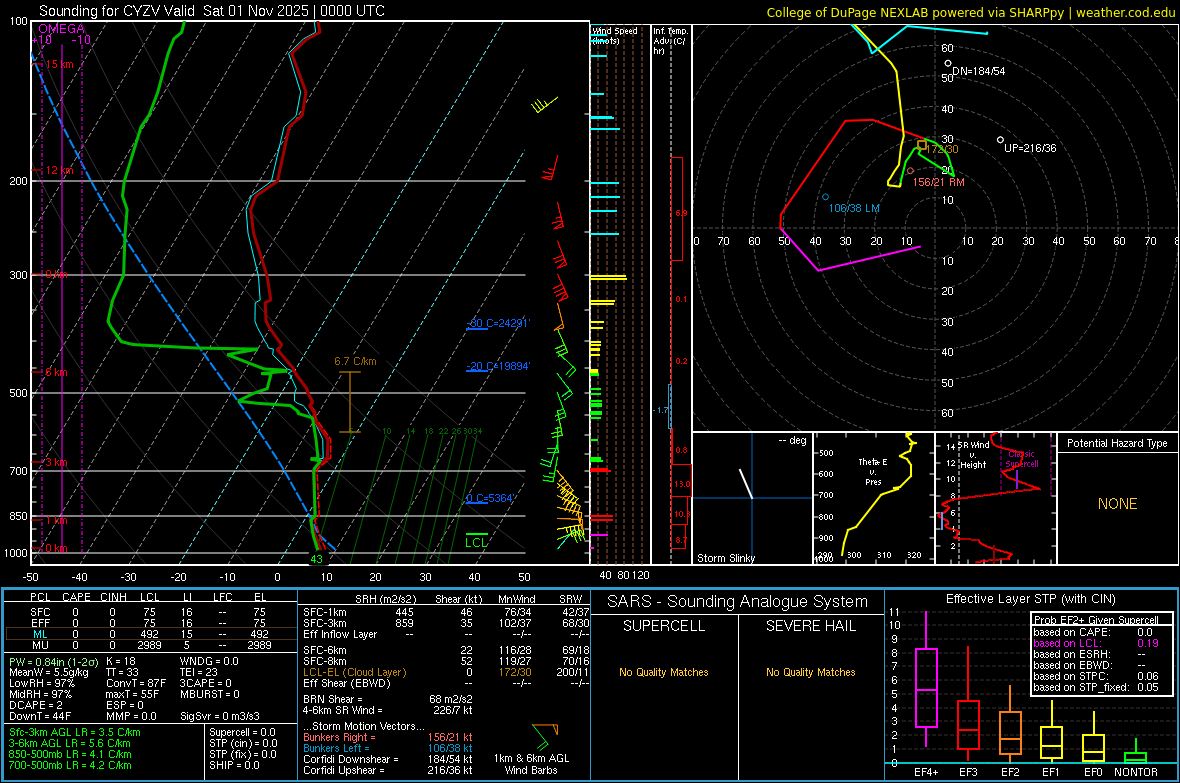Click the SigSvr = 0 m3/s3 value
Image resolution: width=1180 pixels, height=783 pixels.
220,716
